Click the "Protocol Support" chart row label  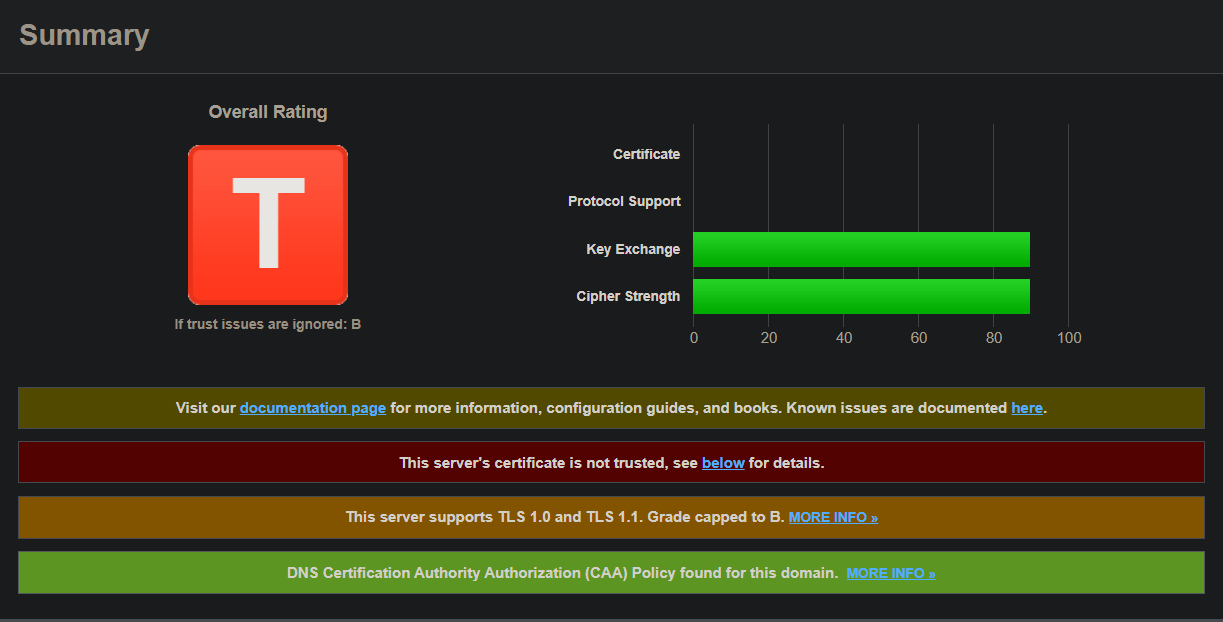(x=624, y=201)
